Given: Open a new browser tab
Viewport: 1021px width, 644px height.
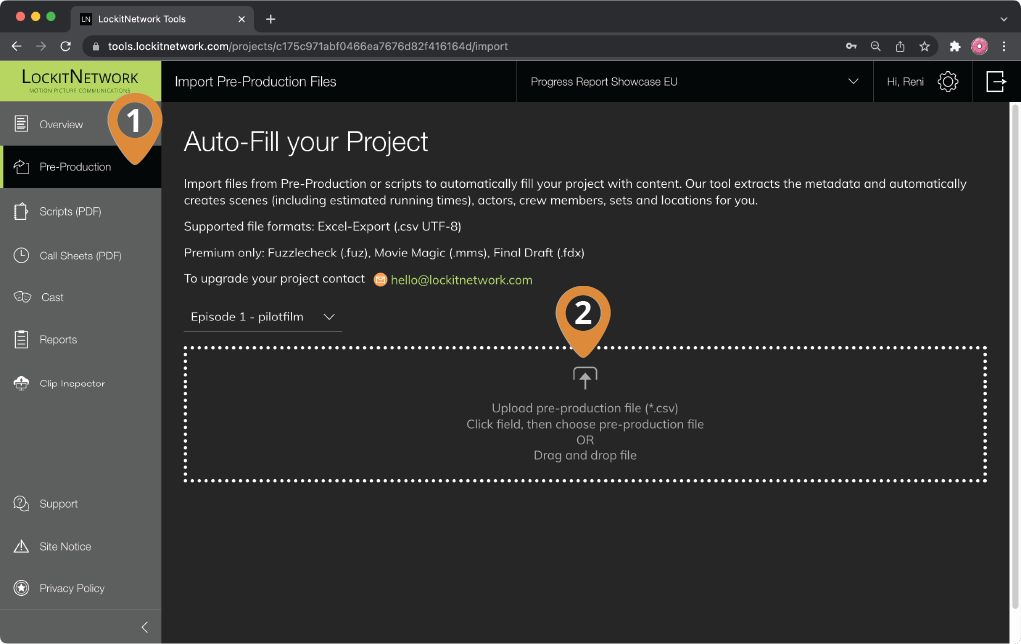Looking at the screenshot, I should click(x=270, y=19).
